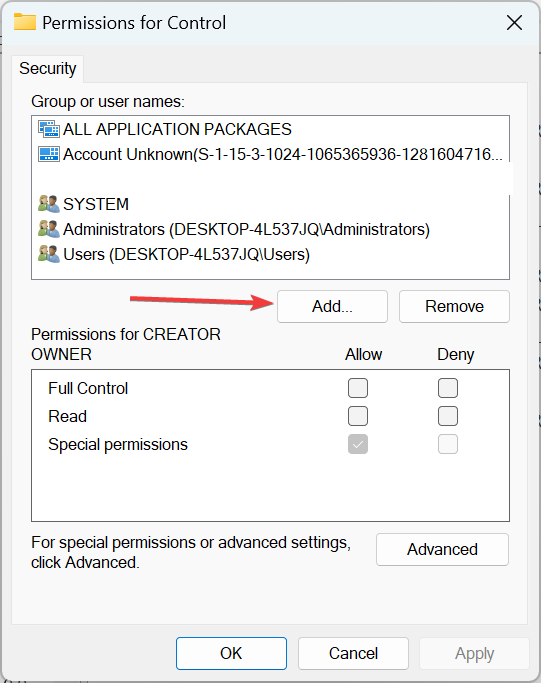Click the Add... button
This screenshot has height=683, width=541.
point(332,307)
